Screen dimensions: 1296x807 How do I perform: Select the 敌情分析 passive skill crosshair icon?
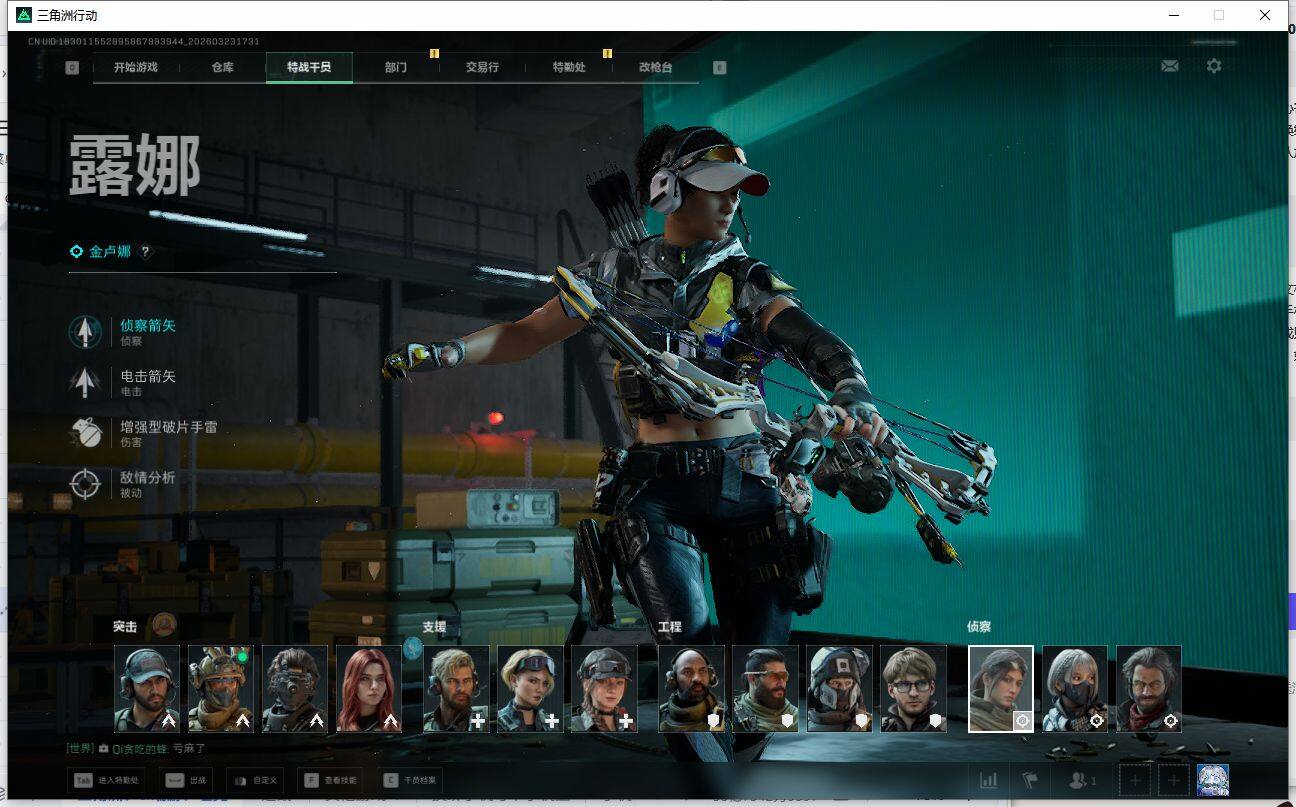click(x=85, y=484)
